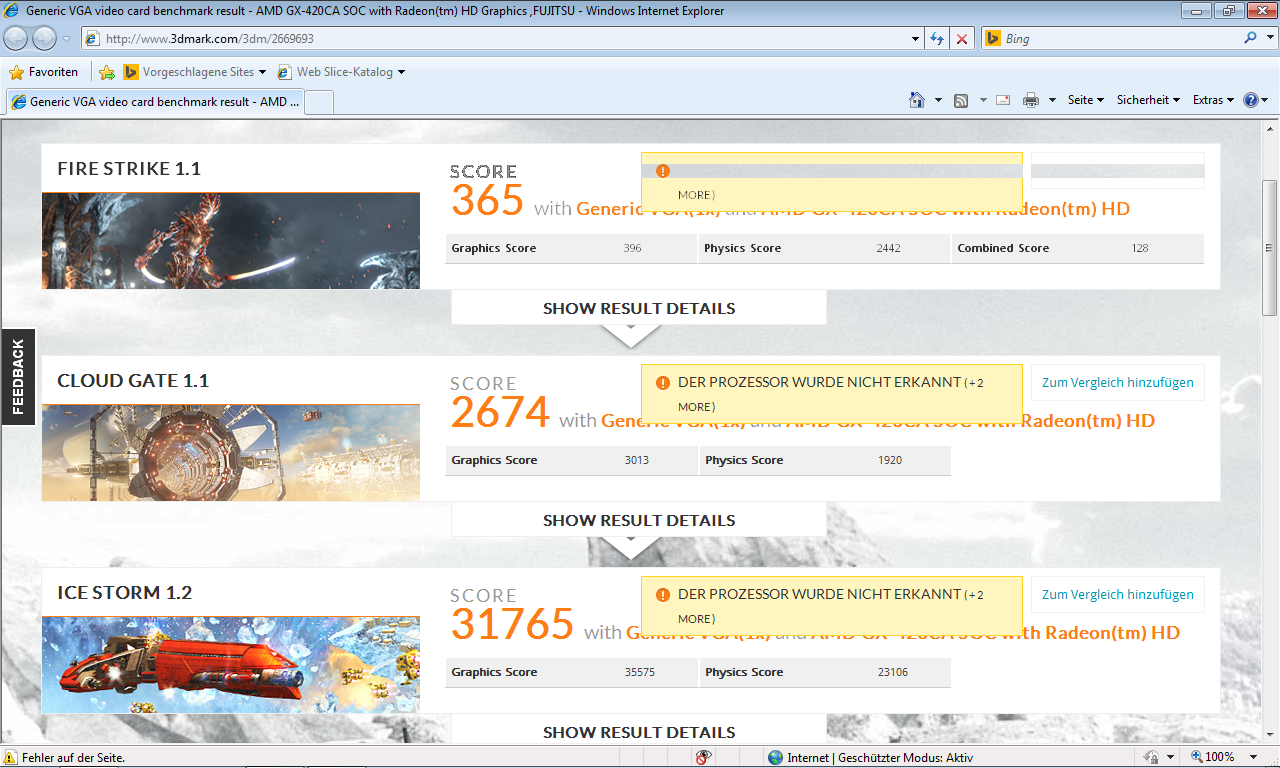Click the Ice Storm spaceship thumbnail image
The width and height of the screenshot is (1280, 768).
(231, 665)
